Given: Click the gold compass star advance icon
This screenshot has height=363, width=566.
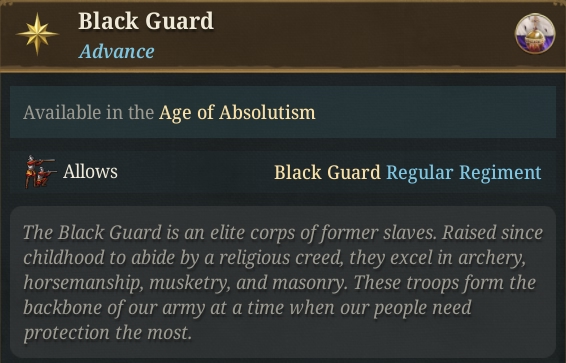Looking at the screenshot, I should coord(37,34).
